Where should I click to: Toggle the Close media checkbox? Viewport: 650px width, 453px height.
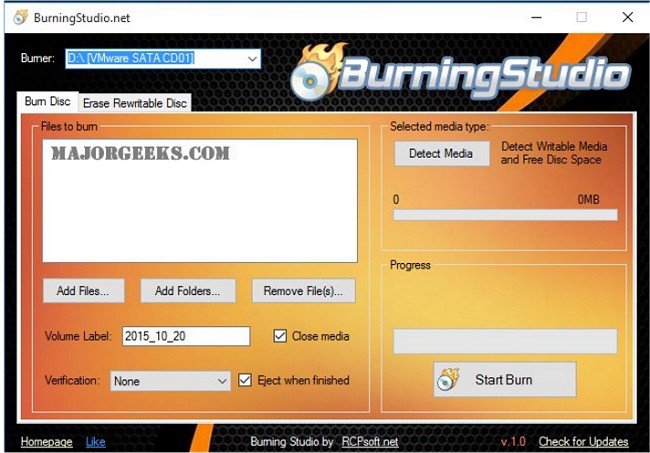(x=280, y=336)
